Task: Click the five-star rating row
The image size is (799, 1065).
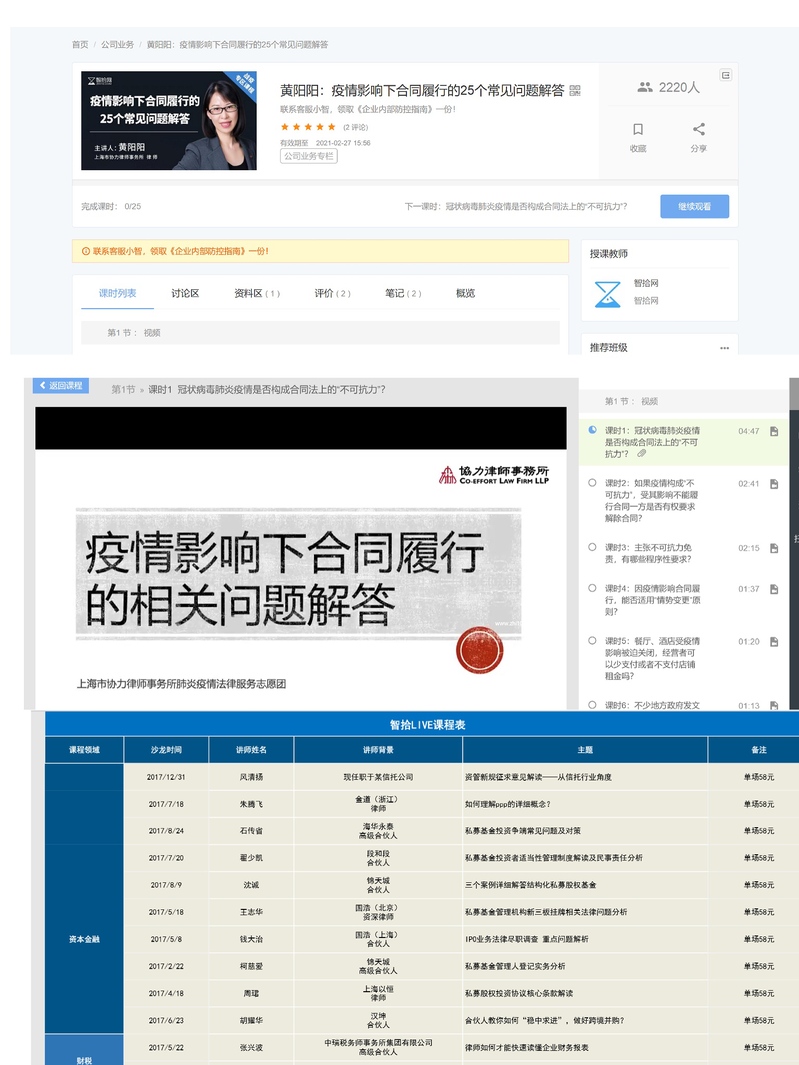Action: [308, 127]
